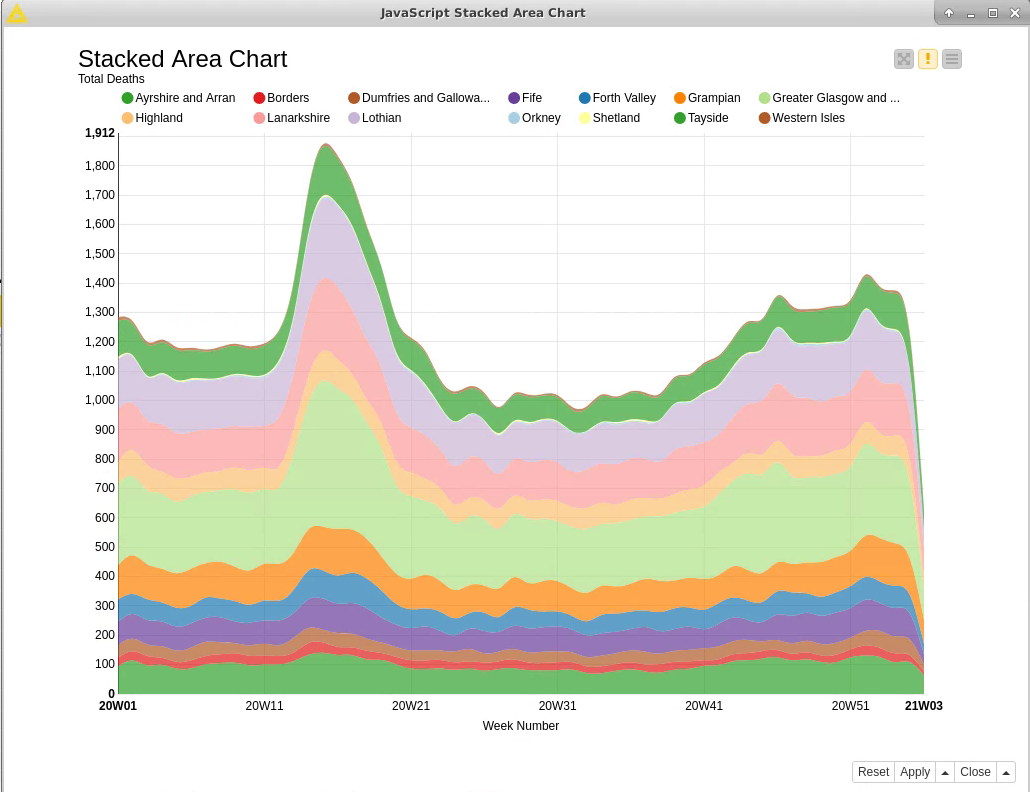Click the green swatch beside Tayside

click(x=679, y=118)
